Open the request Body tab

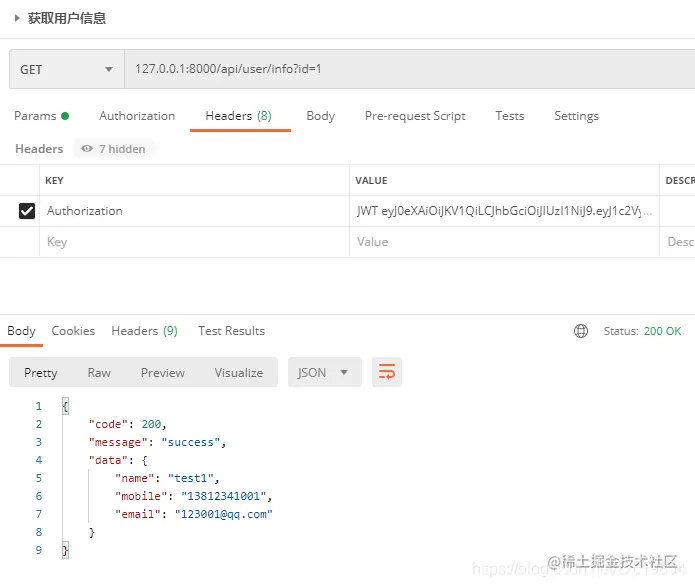point(320,116)
